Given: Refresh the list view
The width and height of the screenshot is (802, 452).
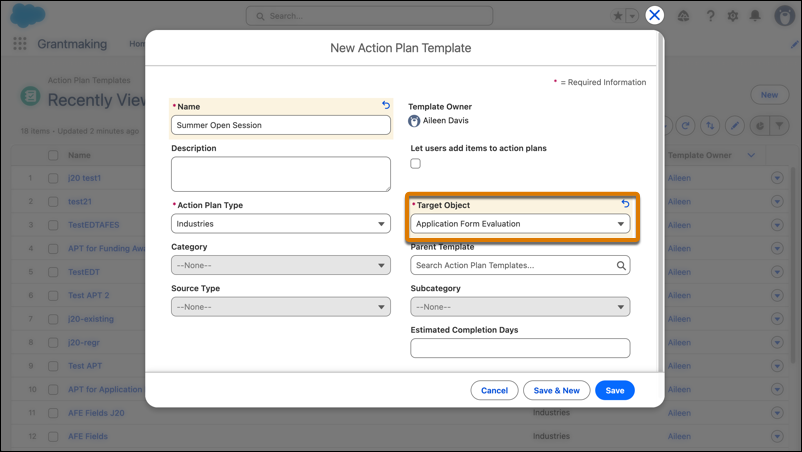Looking at the screenshot, I should click(685, 125).
